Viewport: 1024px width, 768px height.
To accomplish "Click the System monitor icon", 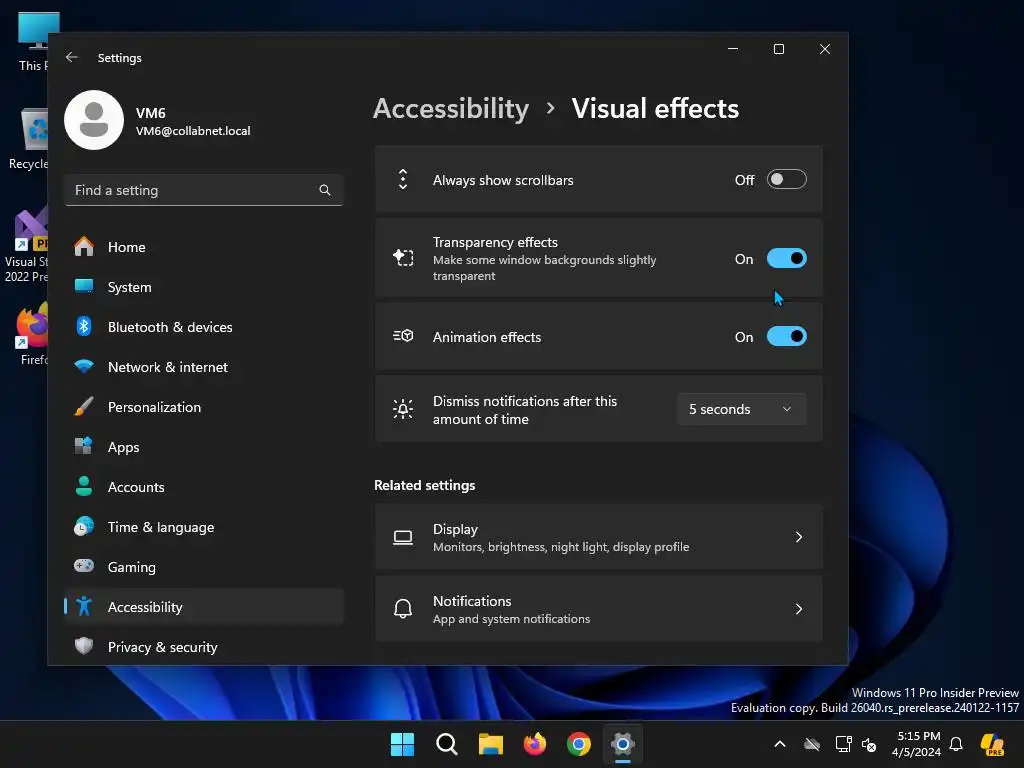I will [84, 287].
